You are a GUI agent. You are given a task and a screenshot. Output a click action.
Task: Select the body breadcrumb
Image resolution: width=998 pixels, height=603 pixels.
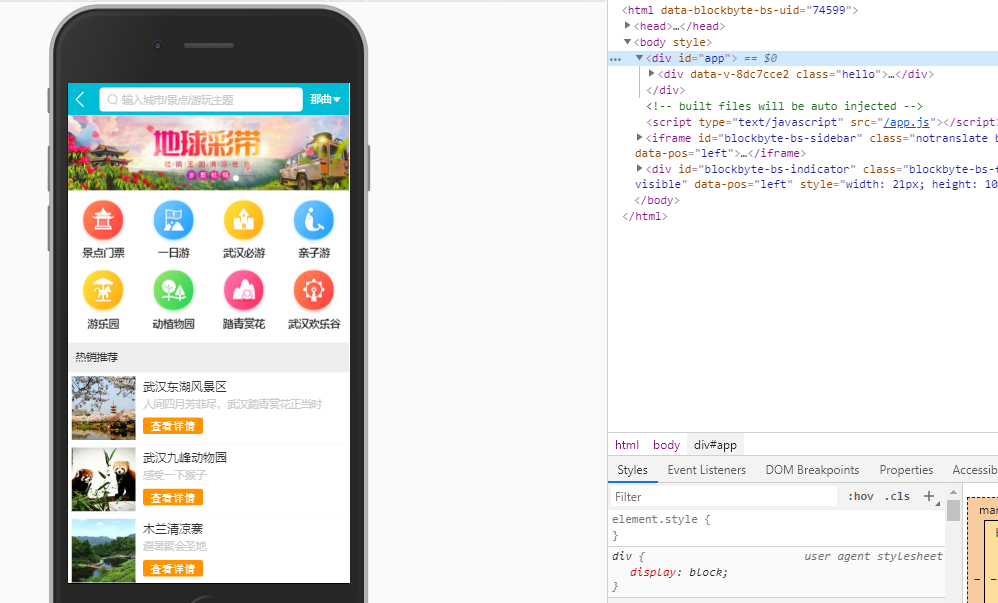click(x=666, y=445)
